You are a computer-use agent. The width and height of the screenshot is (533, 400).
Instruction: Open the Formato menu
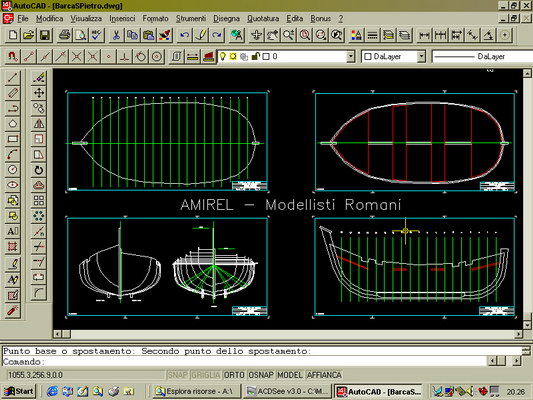pyautogui.click(x=155, y=19)
